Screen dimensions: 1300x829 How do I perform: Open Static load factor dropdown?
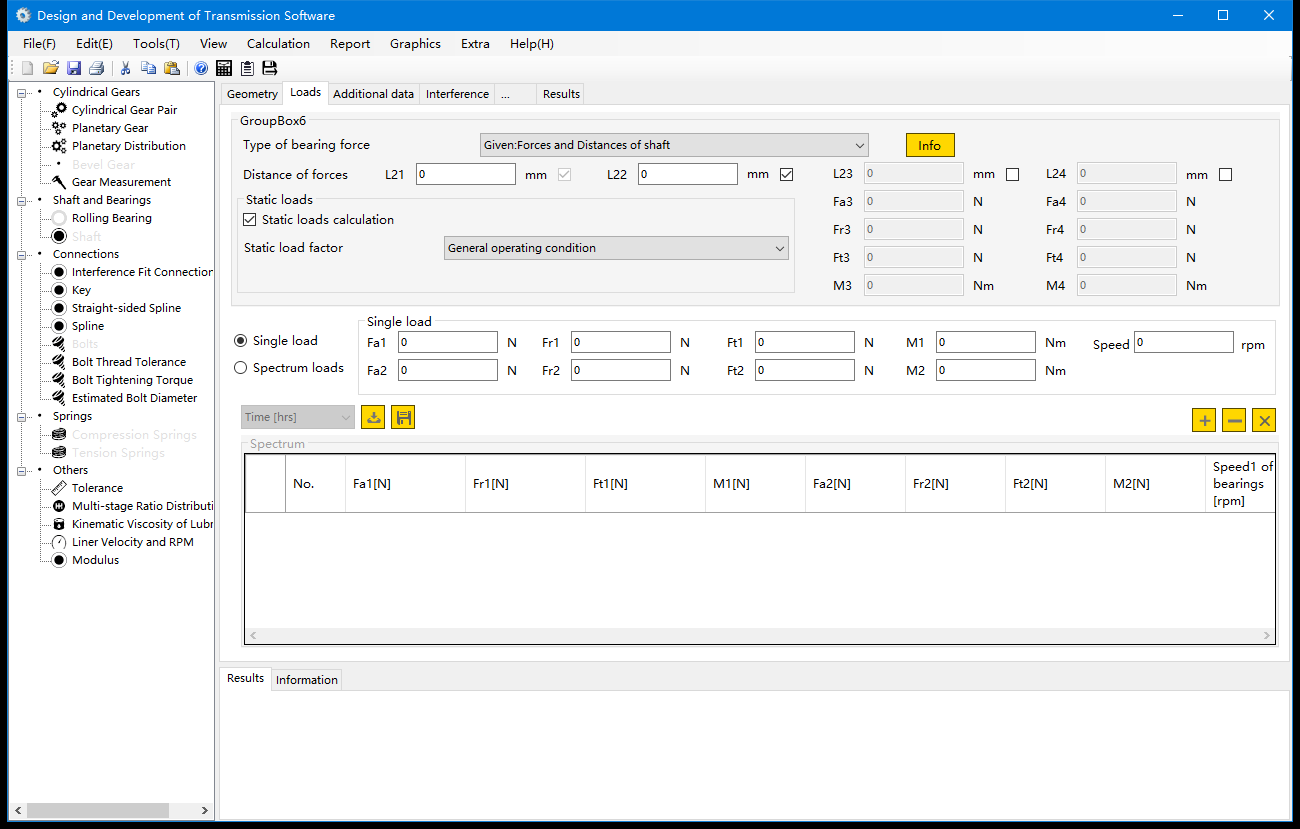[616, 248]
